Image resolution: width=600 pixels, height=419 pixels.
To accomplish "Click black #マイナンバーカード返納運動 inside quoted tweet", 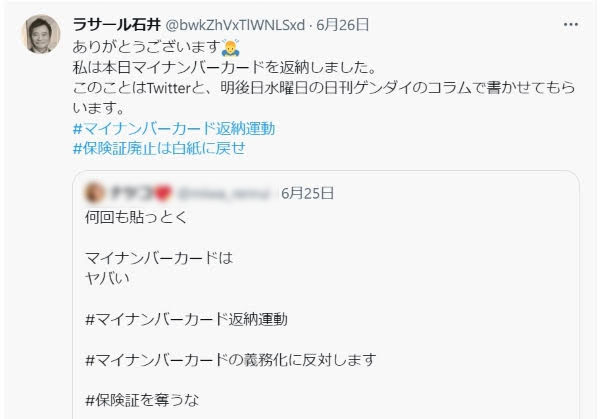I will (186, 319).
